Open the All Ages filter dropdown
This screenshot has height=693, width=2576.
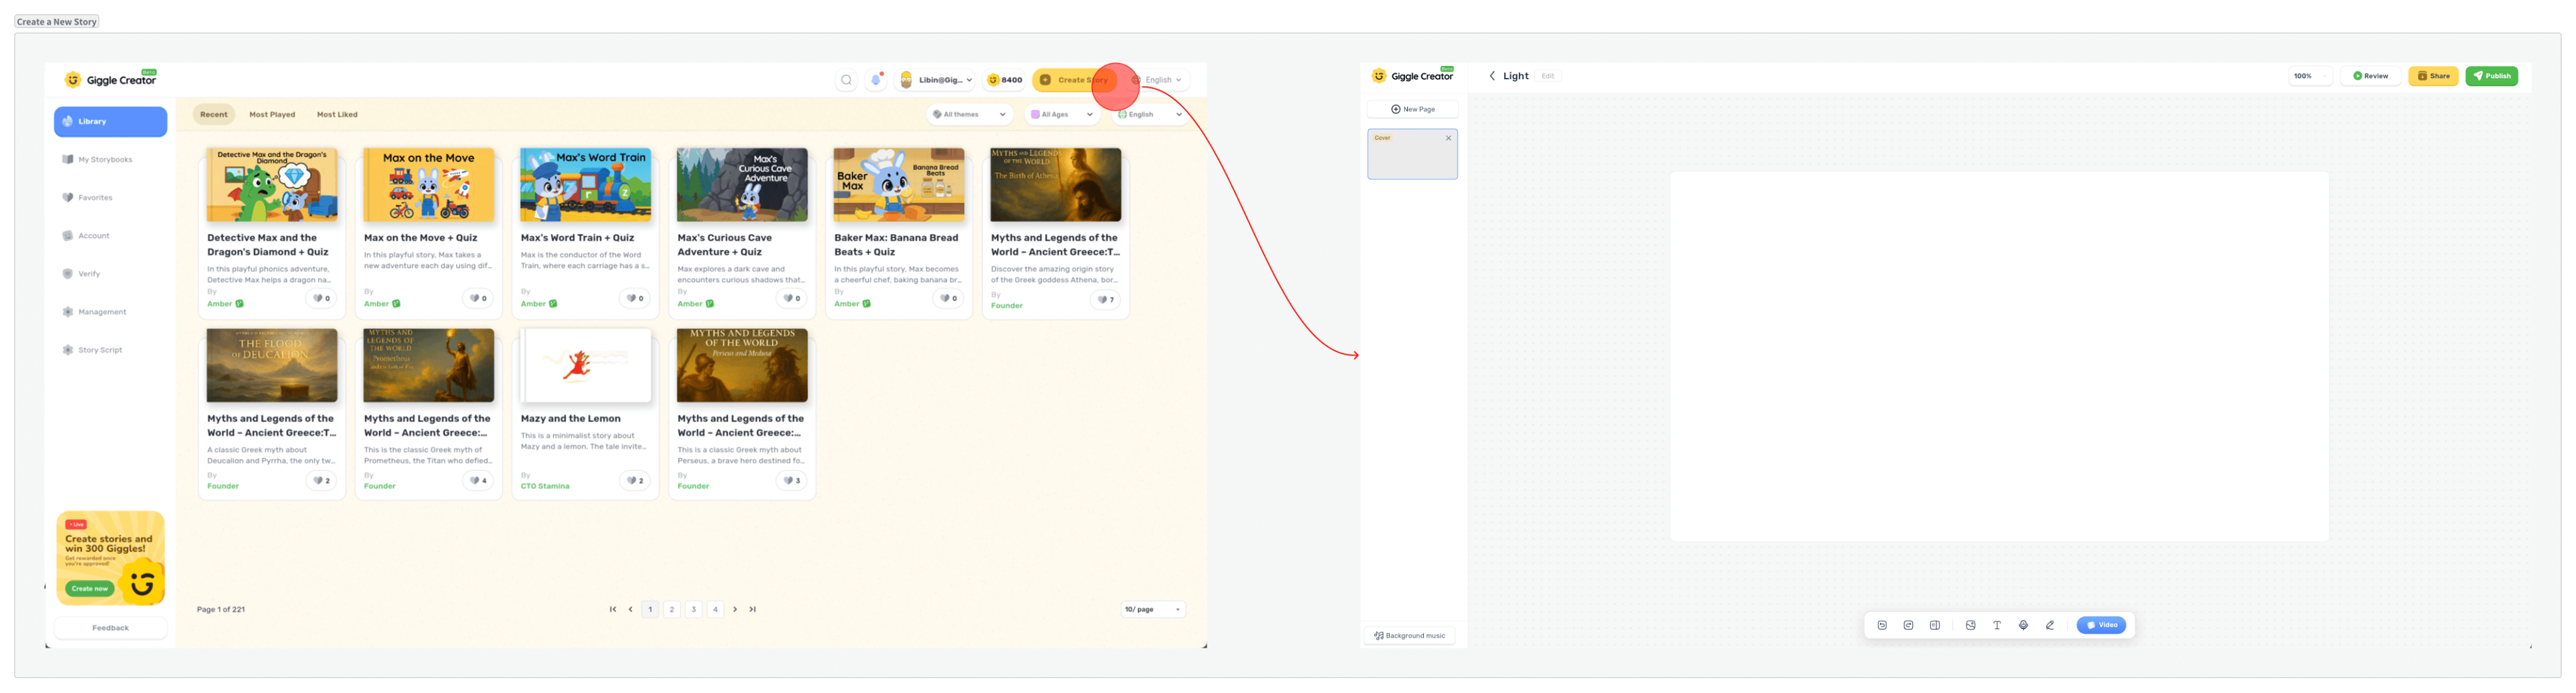(1061, 115)
